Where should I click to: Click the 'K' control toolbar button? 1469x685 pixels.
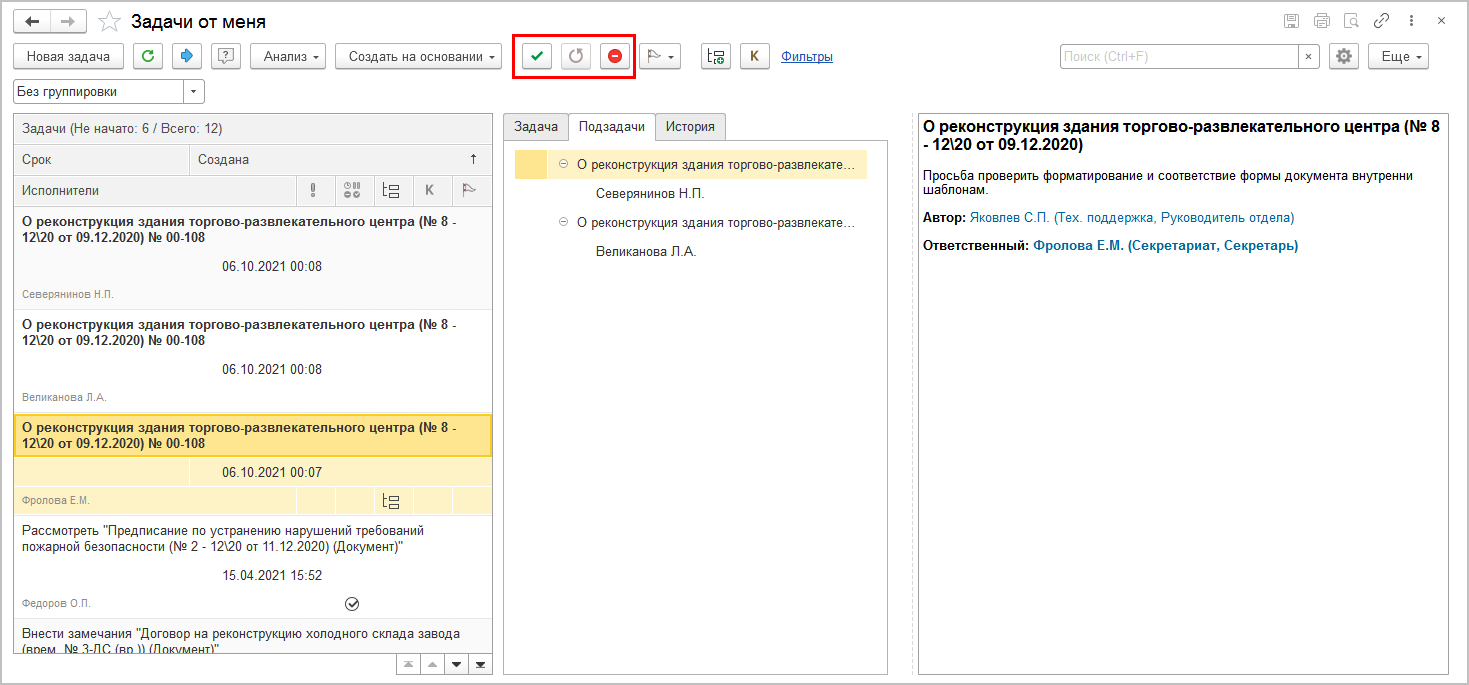click(754, 57)
